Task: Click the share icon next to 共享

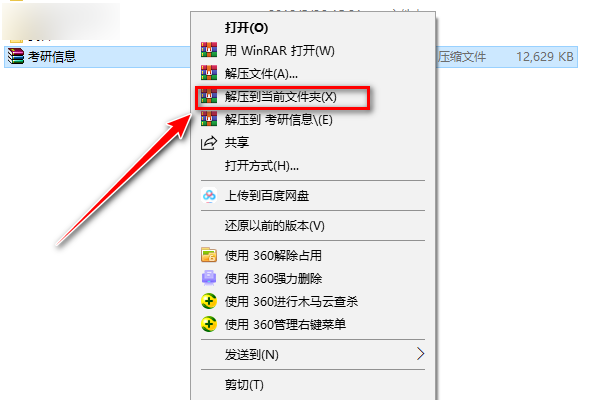Action: [x=209, y=143]
